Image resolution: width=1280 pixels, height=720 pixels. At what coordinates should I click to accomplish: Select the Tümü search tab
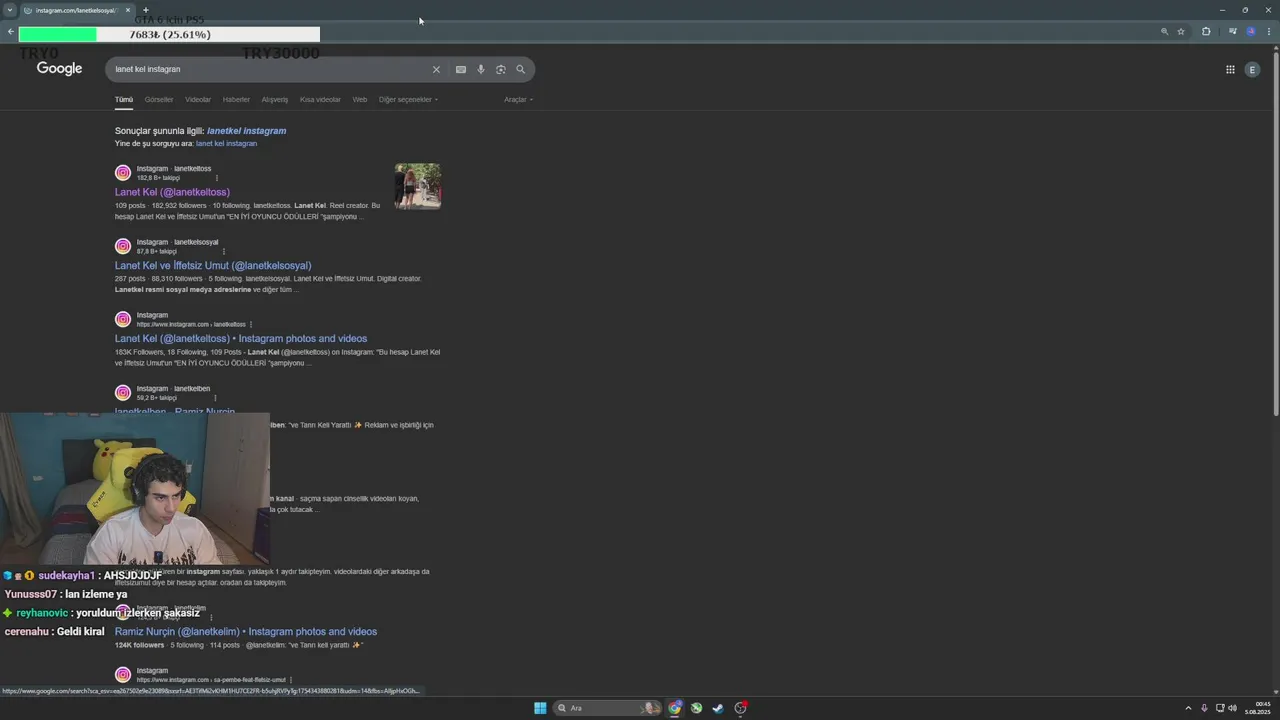pyautogui.click(x=124, y=100)
